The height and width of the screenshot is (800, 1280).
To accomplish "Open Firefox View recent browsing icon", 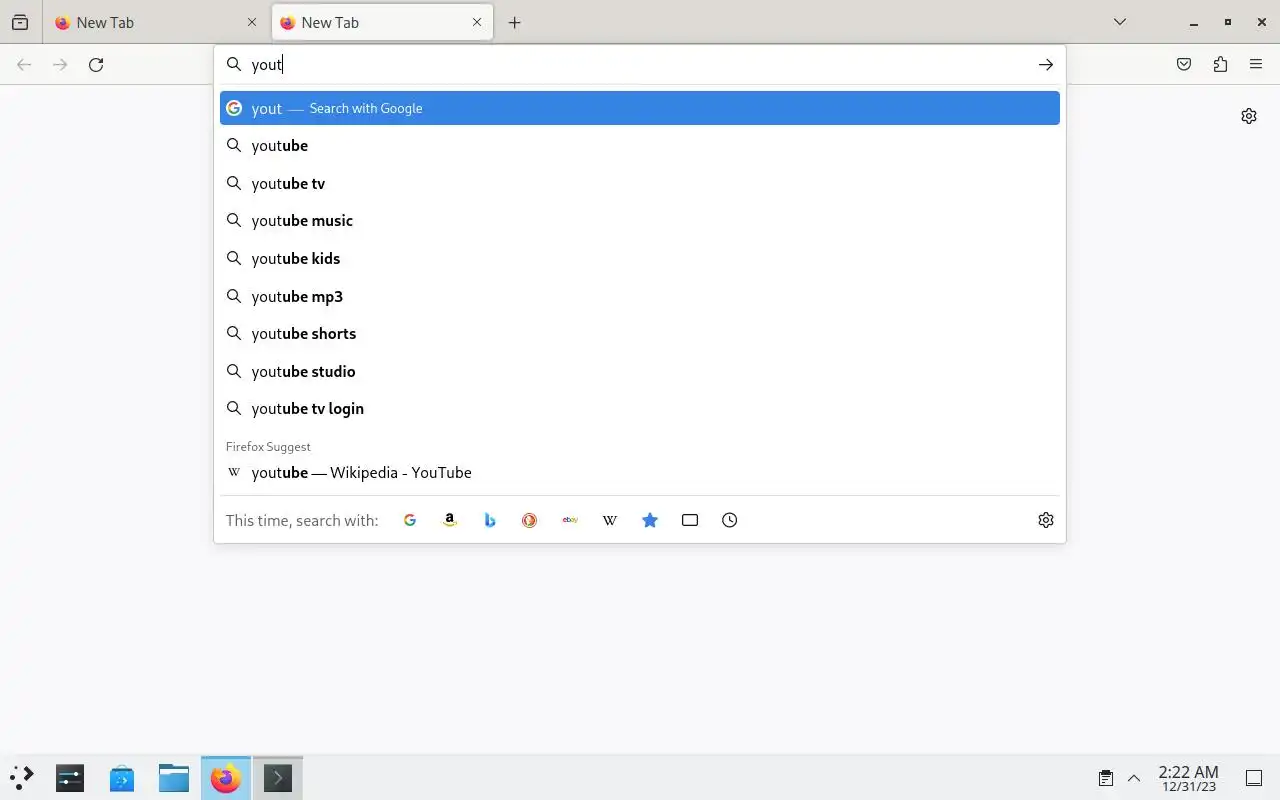I will click(x=20, y=22).
